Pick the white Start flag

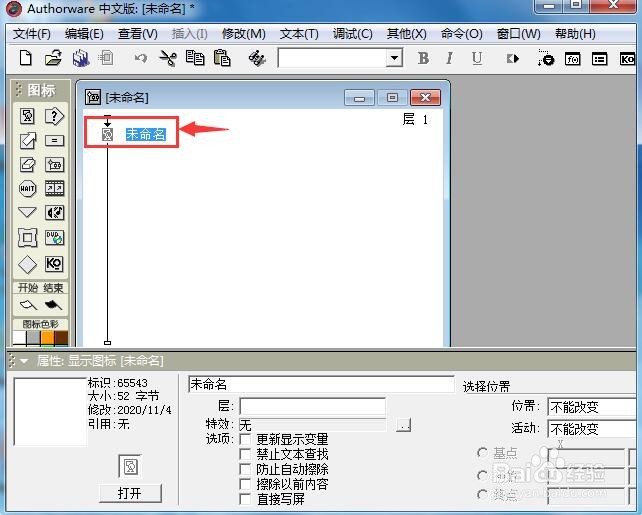point(28,305)
